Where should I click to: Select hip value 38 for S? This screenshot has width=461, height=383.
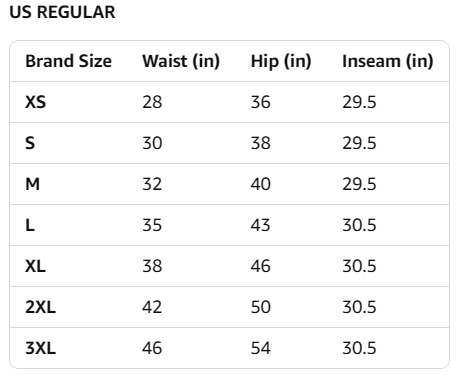(x=260, y=143)
